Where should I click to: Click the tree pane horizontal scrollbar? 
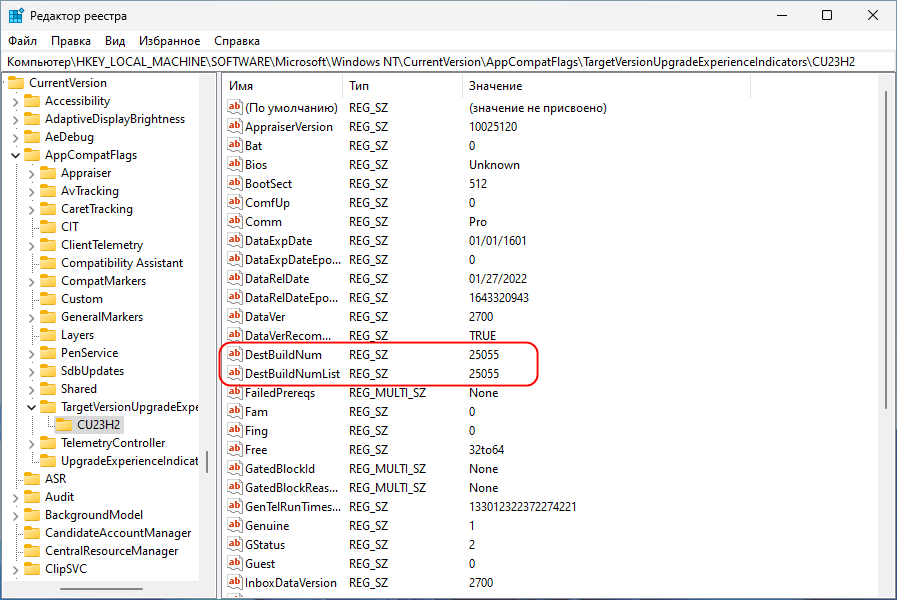(x=101, y=589)
